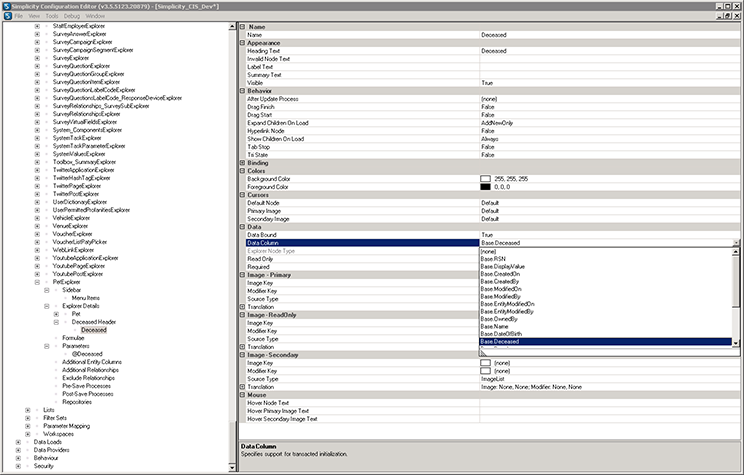Click the Simplicity icon beside File menu
The image size is (744, 475).
coord(7,17)
